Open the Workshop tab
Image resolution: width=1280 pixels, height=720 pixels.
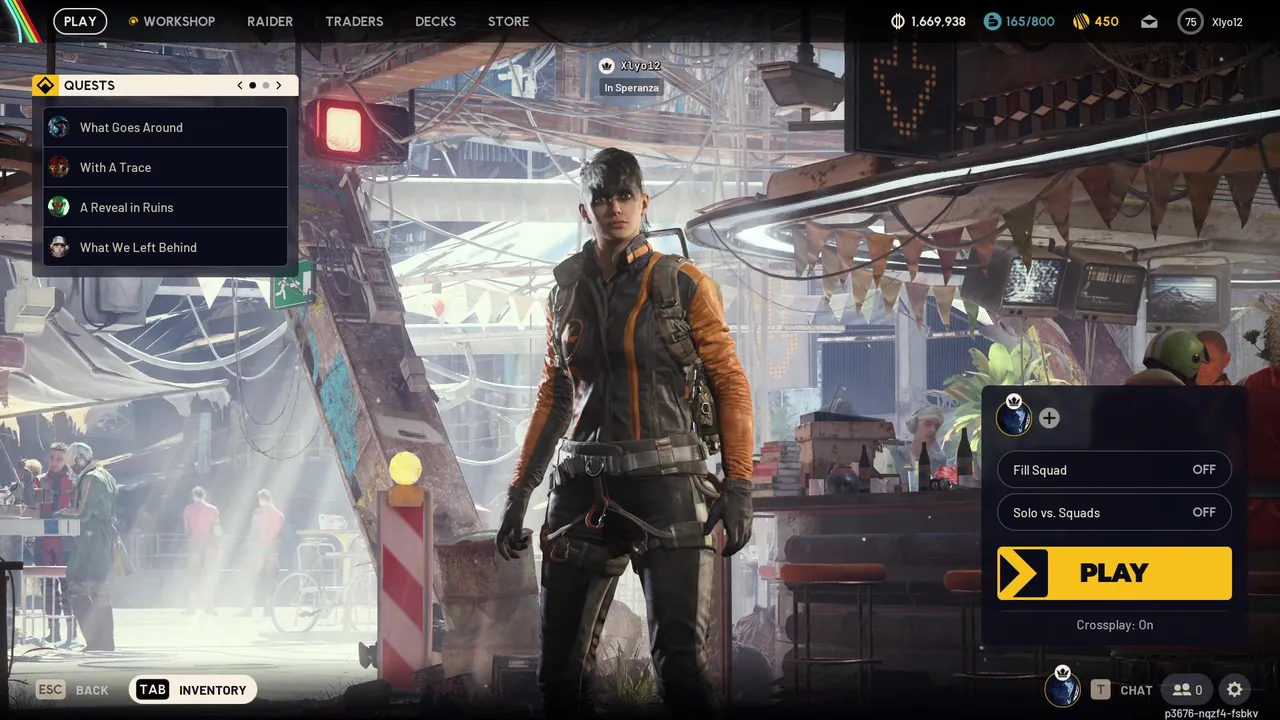171,21
